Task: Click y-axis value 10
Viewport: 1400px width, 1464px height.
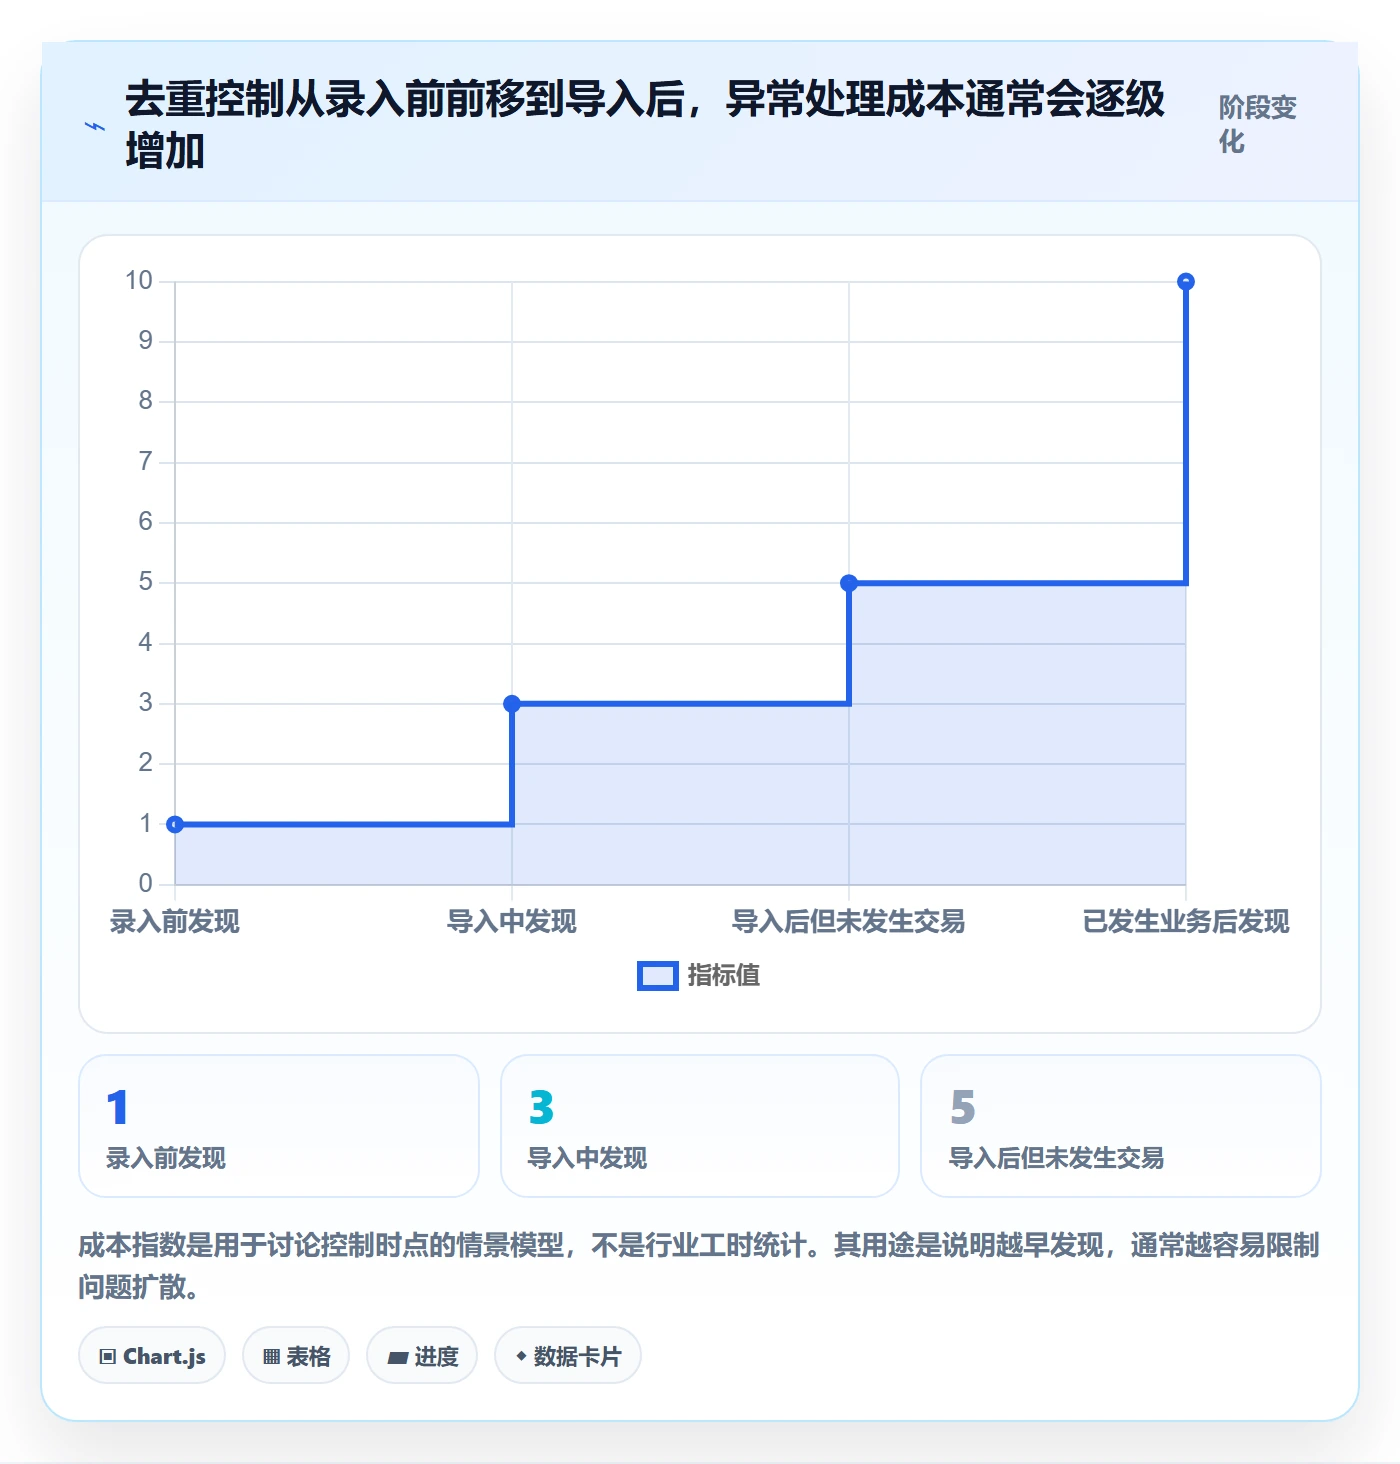Action: click(139, 281)
